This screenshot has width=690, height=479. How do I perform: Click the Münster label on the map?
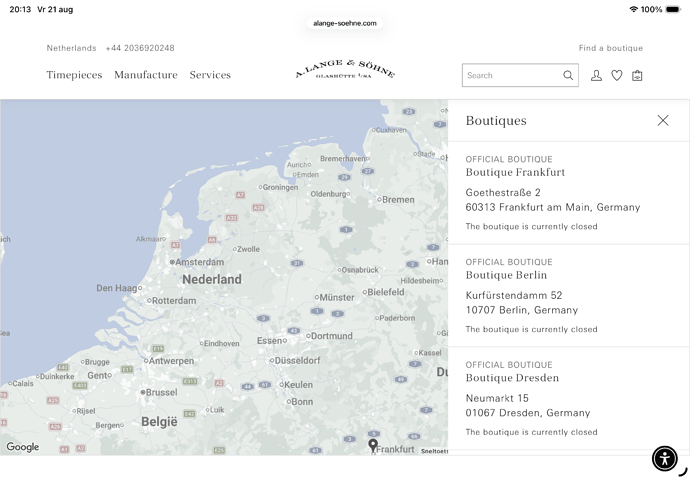click(337, 298)
